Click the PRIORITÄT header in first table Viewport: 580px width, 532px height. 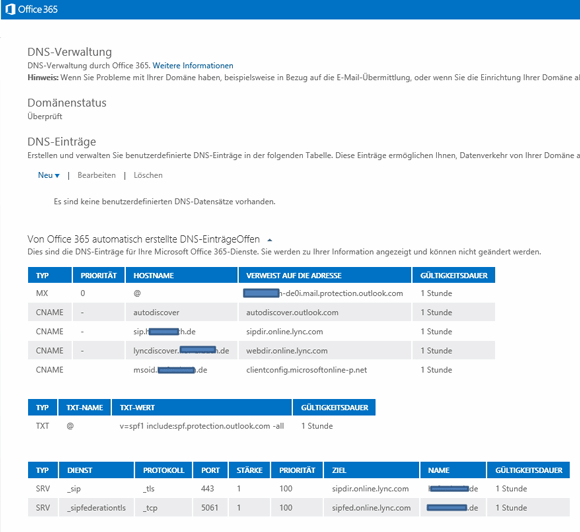pyautogui.click(x=98, y=275)
